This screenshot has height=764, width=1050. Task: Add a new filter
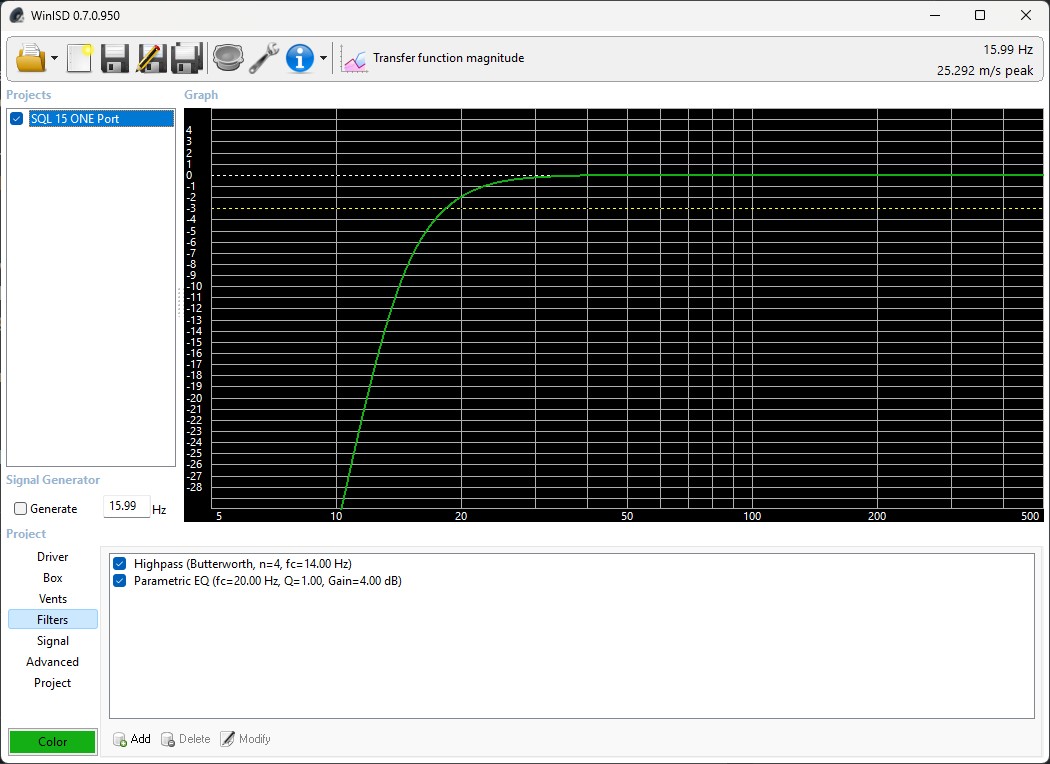click(132, 739)
